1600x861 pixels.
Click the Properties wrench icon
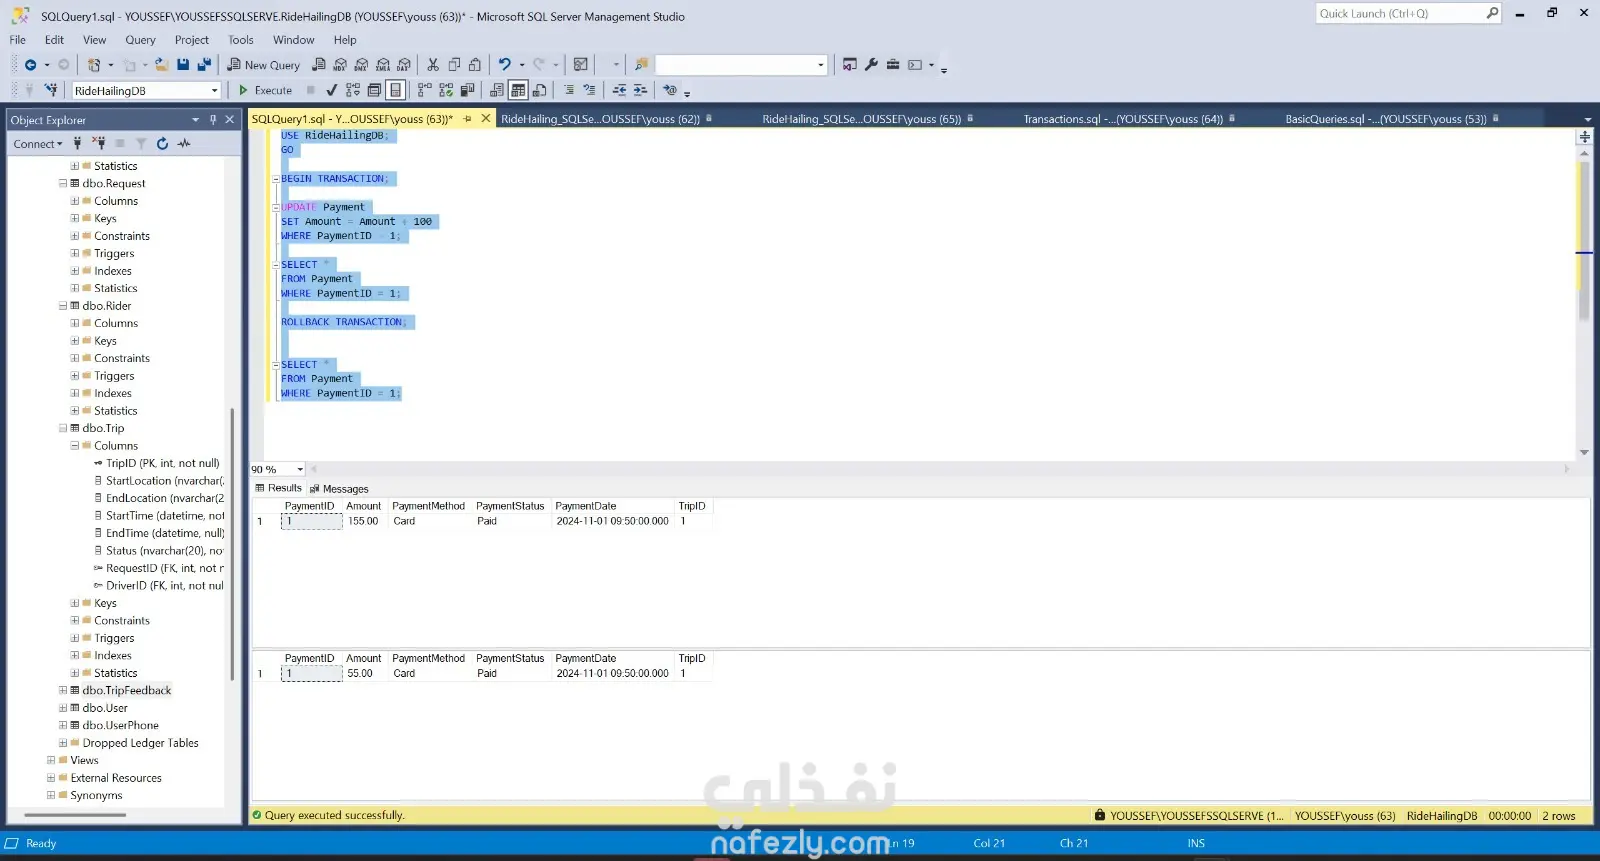[x=871, y=65]
